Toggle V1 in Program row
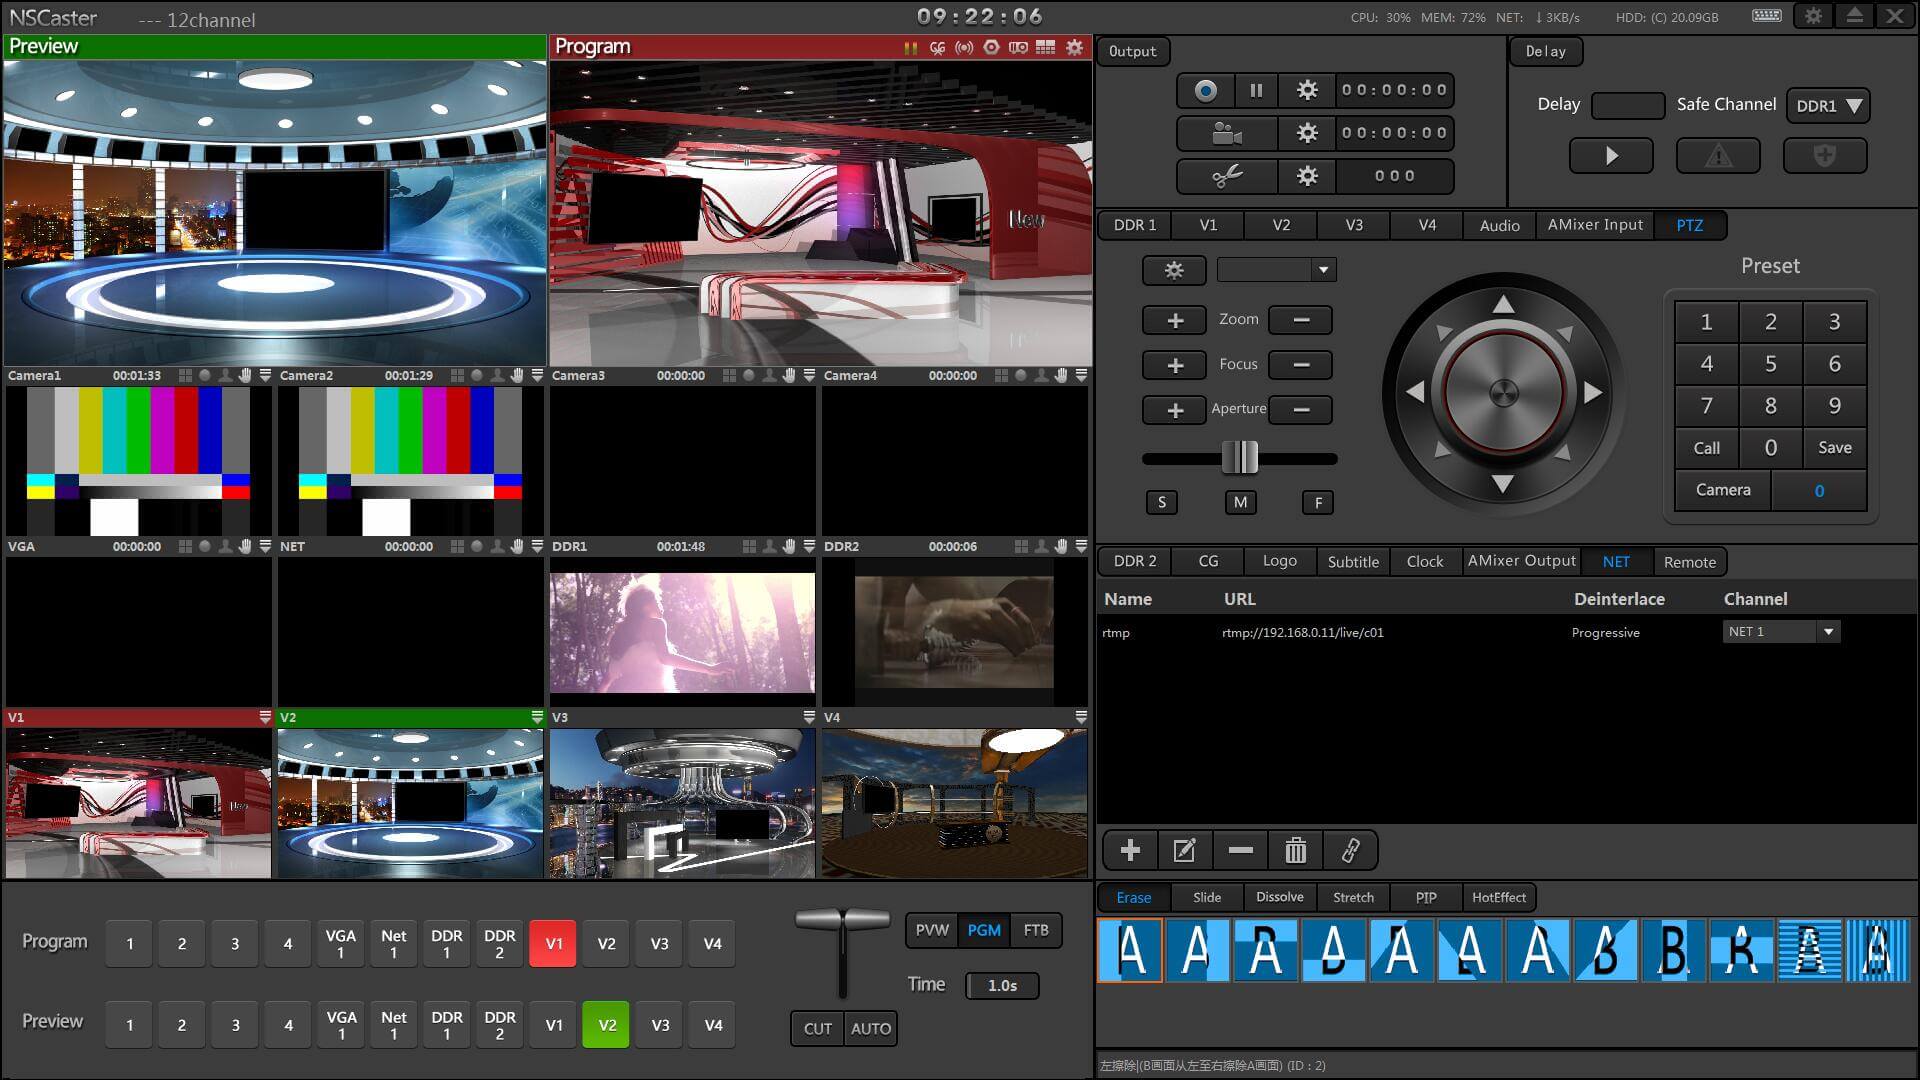 [x=551, y=940]
